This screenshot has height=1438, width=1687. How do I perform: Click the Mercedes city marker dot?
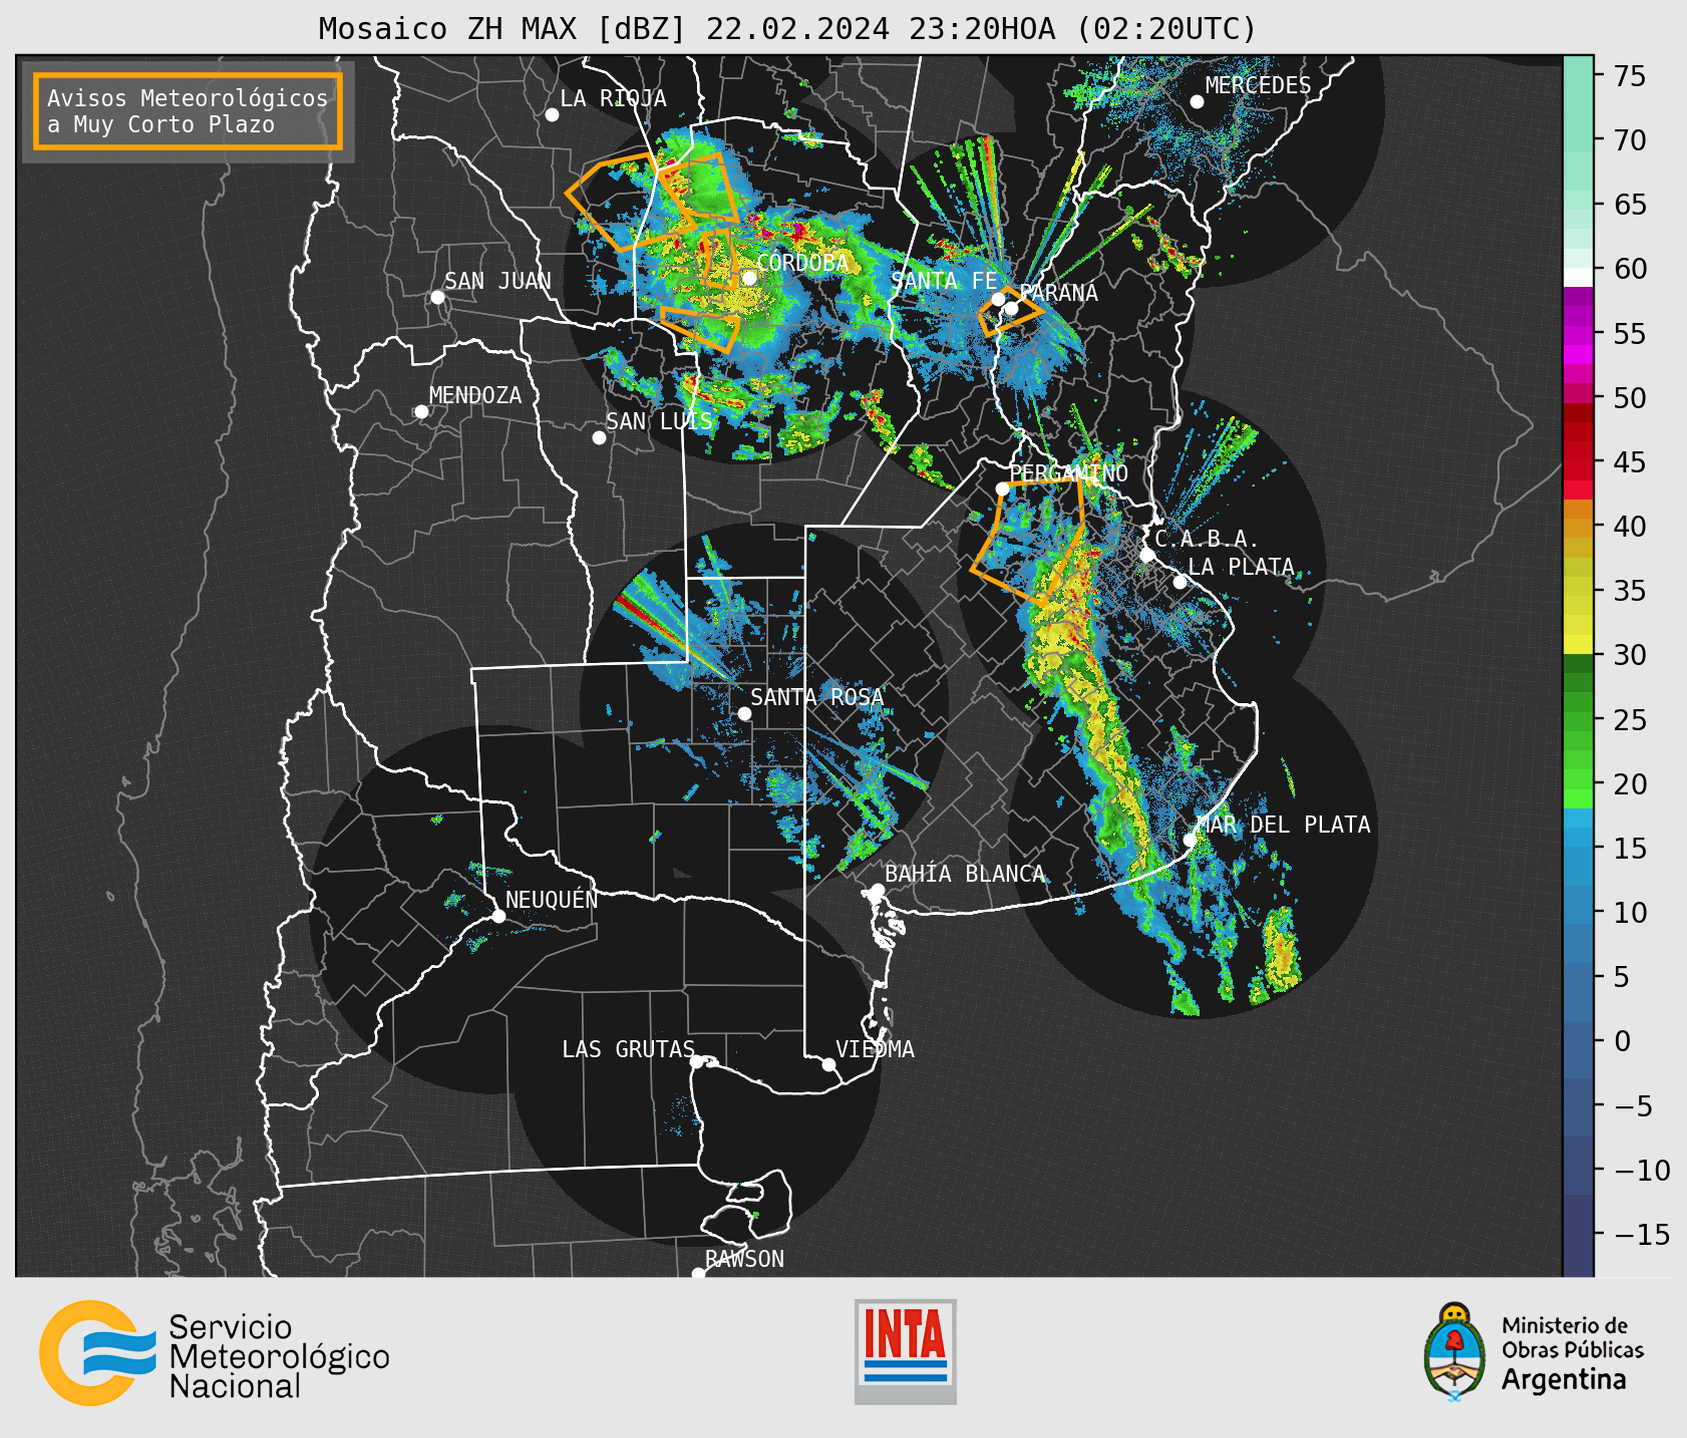pyautogui.click(x=1197, y=102)
